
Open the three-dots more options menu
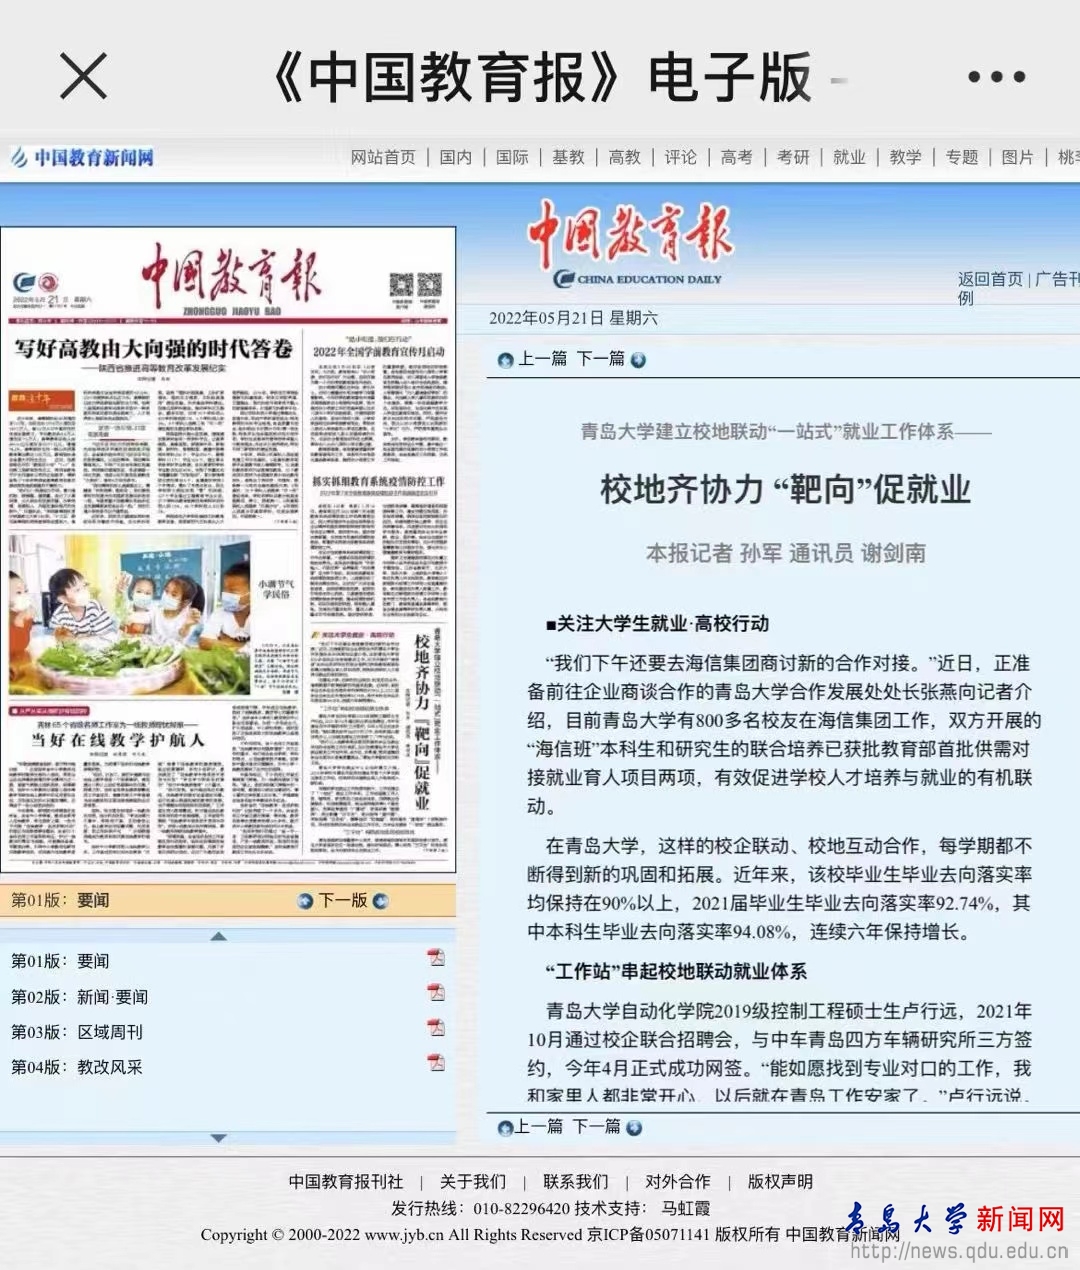click(996, 77)
